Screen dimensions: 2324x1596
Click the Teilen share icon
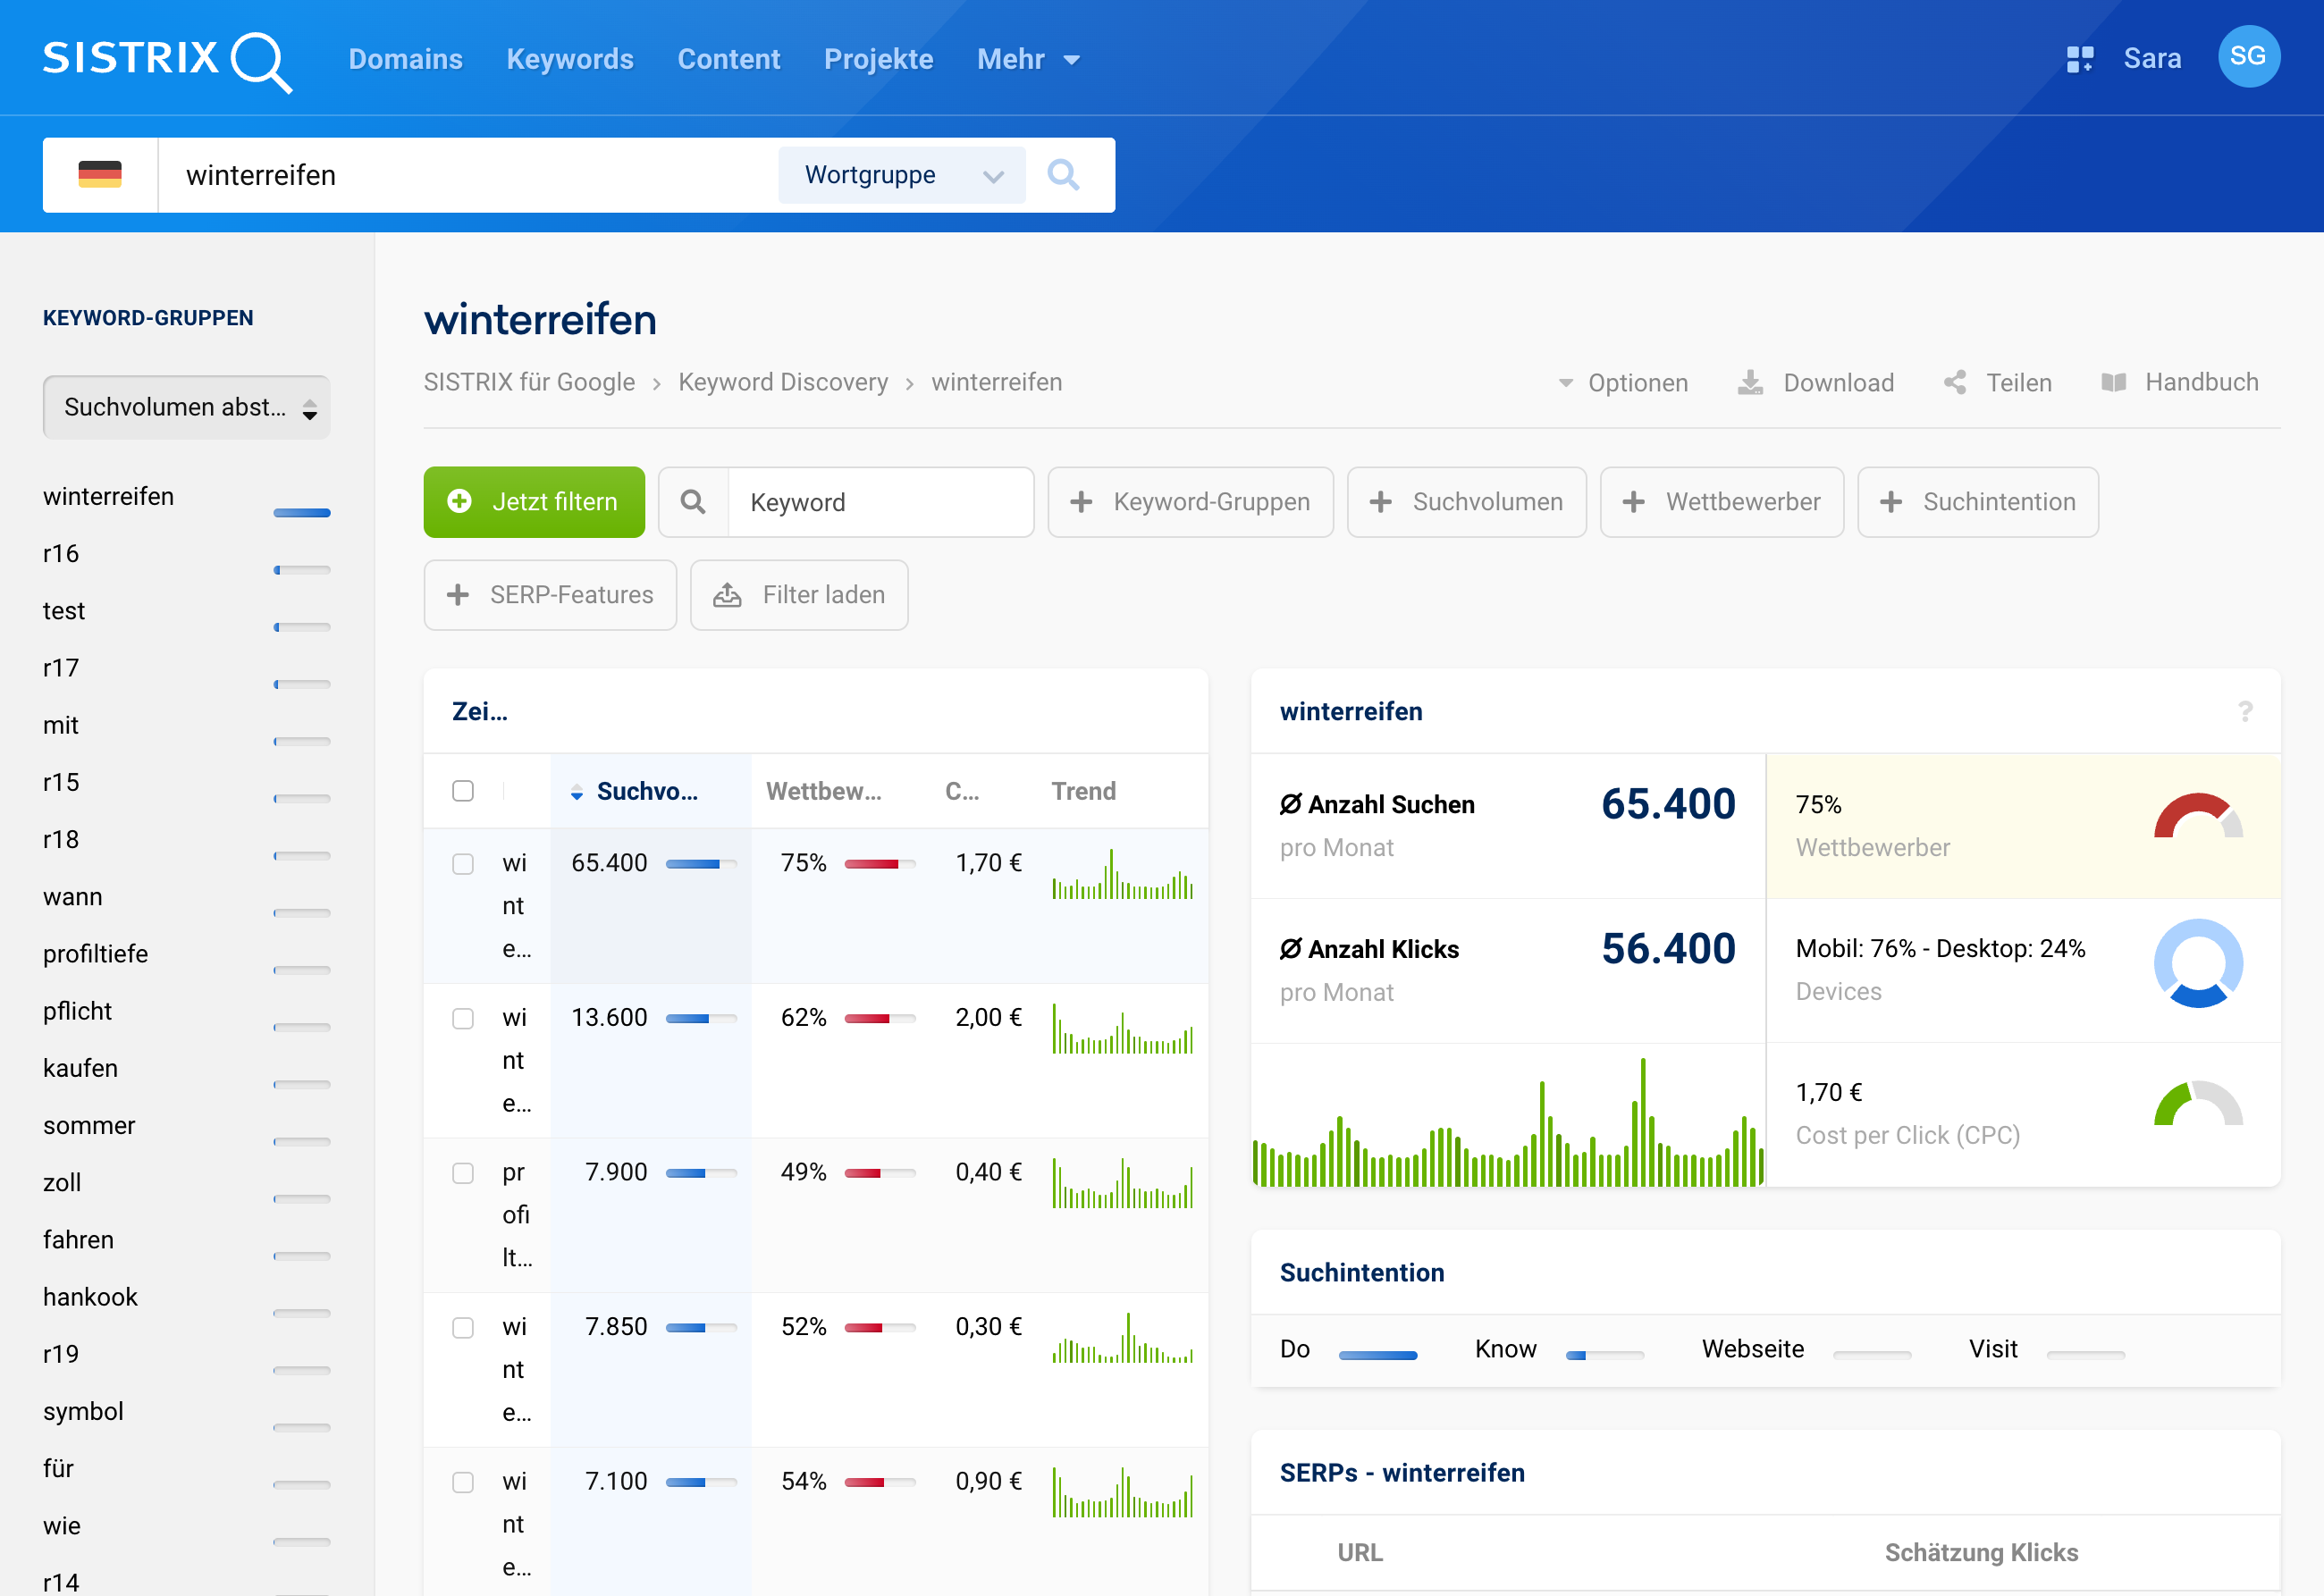(1955, 382)
